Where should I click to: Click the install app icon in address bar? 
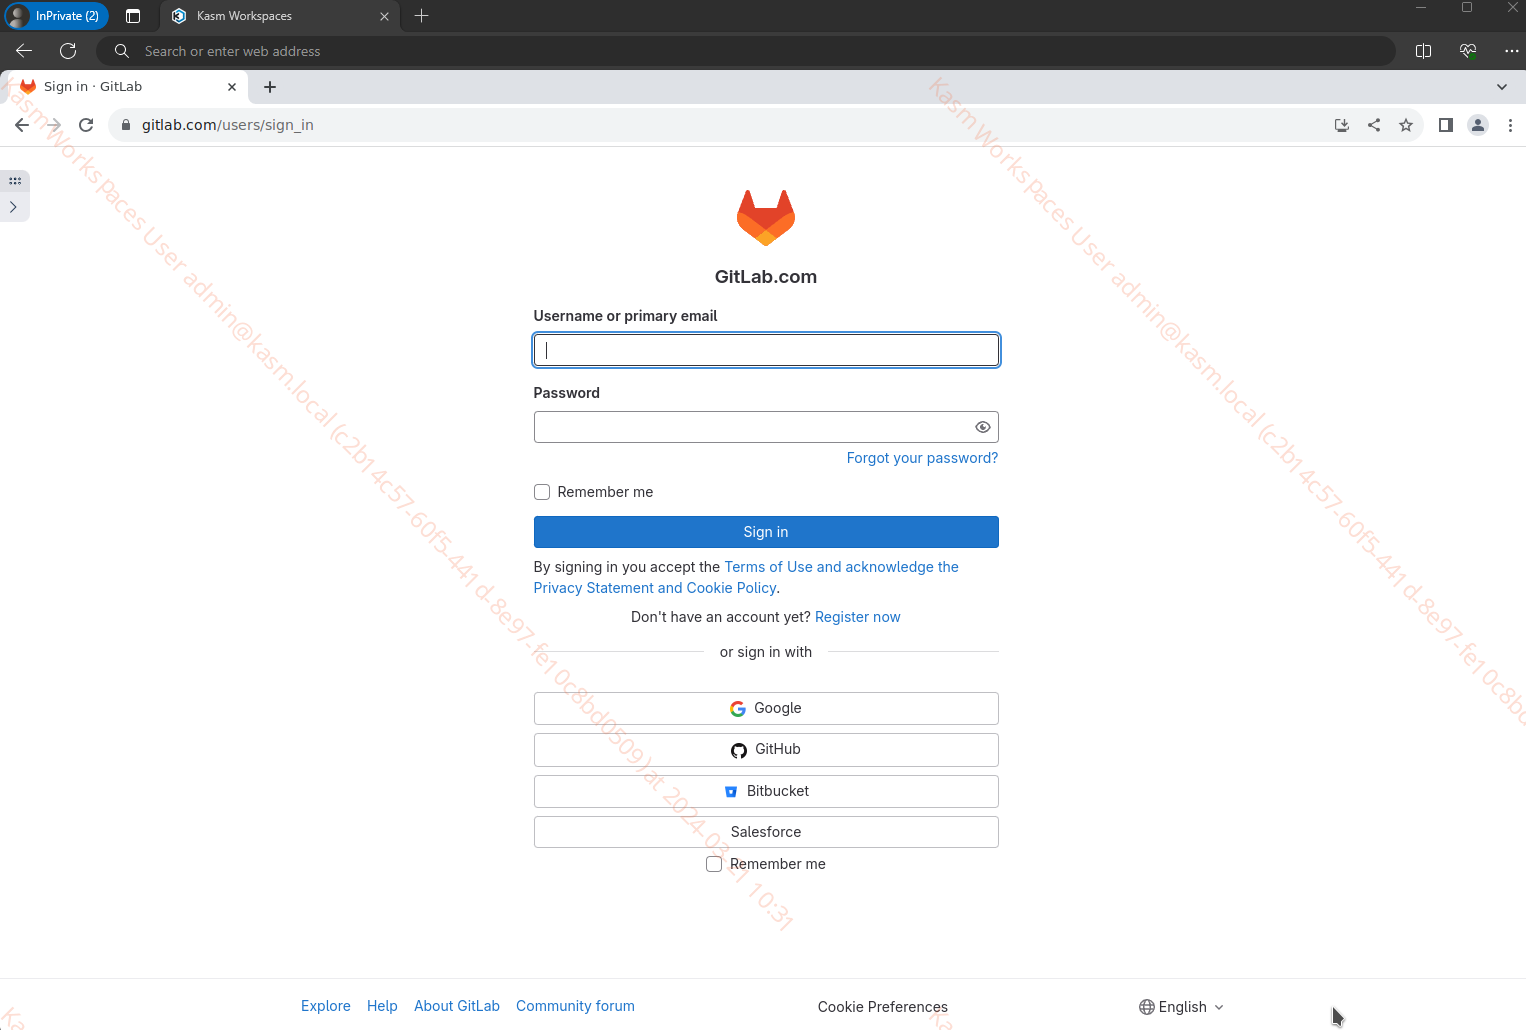[1342, 125]
